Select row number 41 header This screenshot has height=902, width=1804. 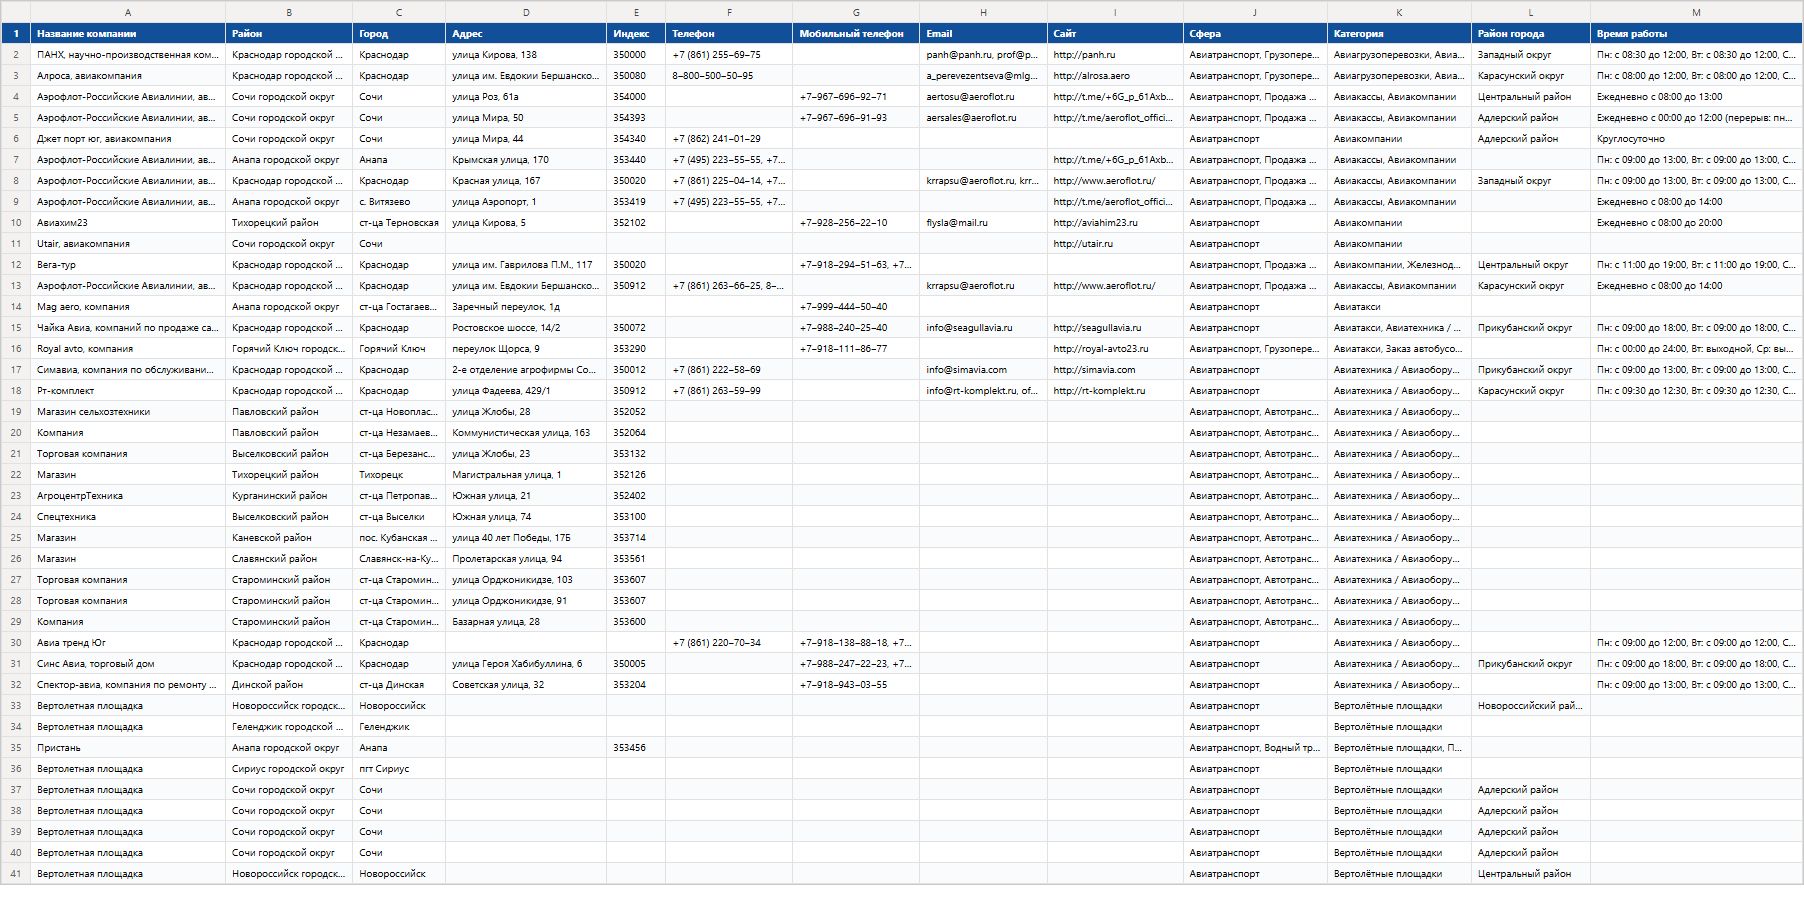pyautogui.click(x=15, y=874)
